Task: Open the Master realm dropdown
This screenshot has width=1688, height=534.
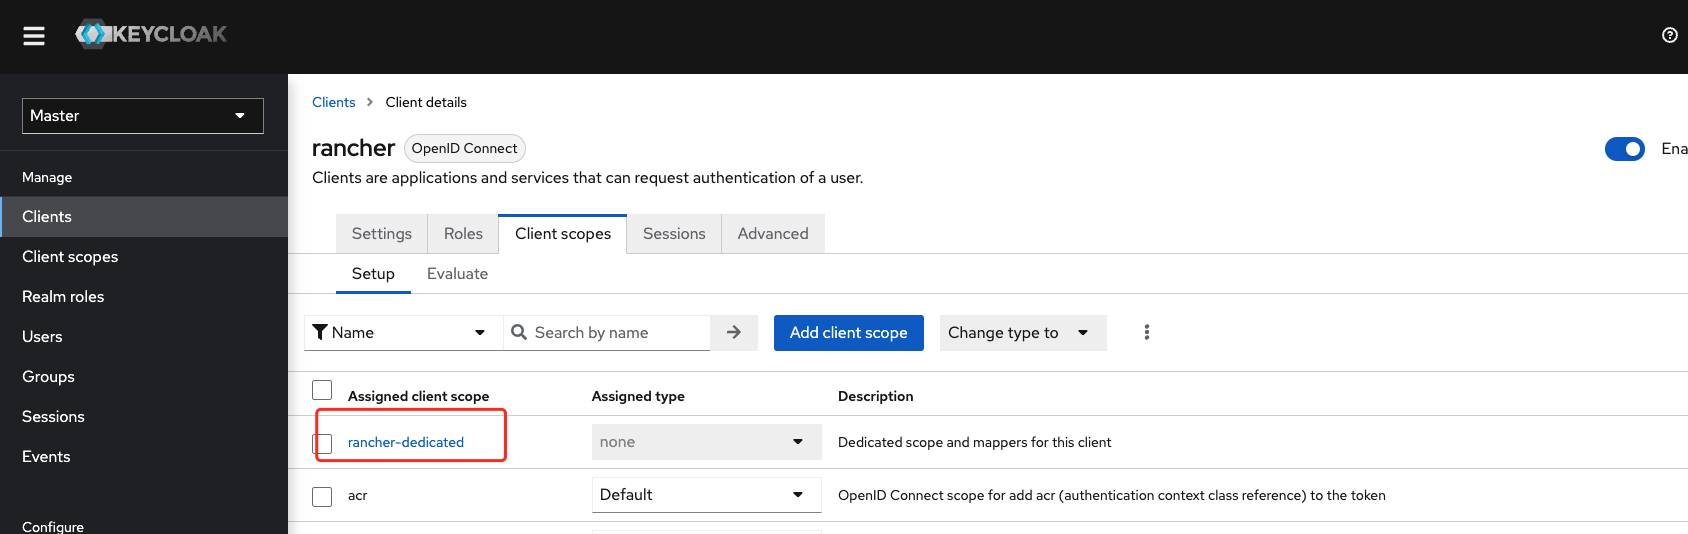Action: [143, 116]
